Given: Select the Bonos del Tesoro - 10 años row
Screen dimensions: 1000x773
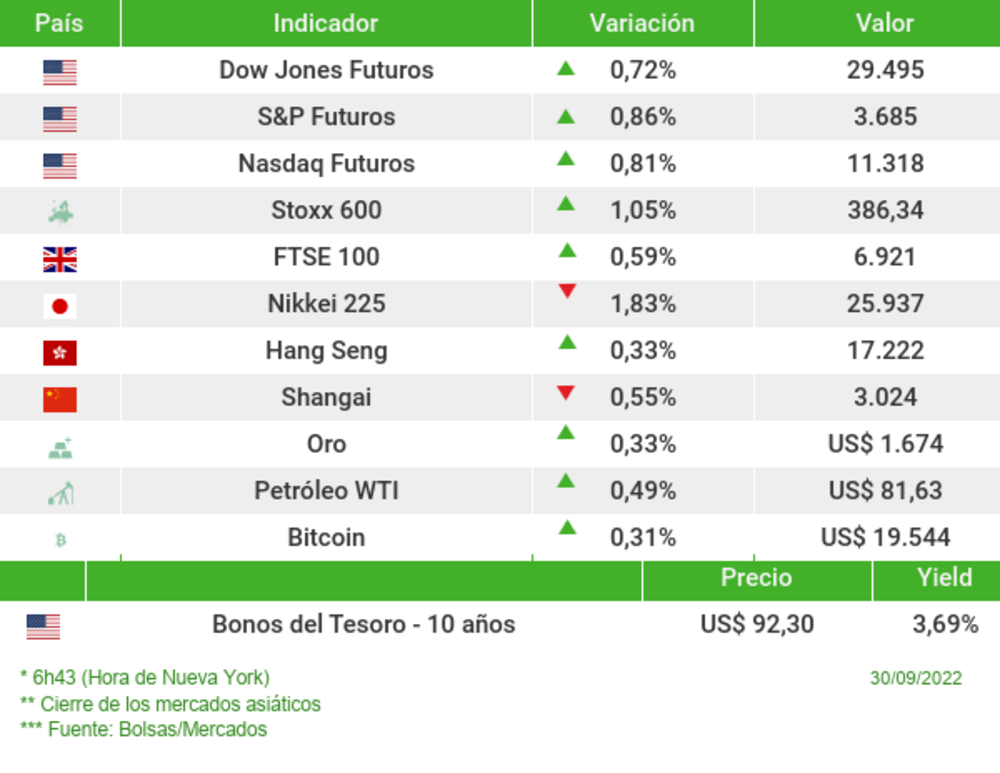Looking at the screenshot, I should pos(364,625).
